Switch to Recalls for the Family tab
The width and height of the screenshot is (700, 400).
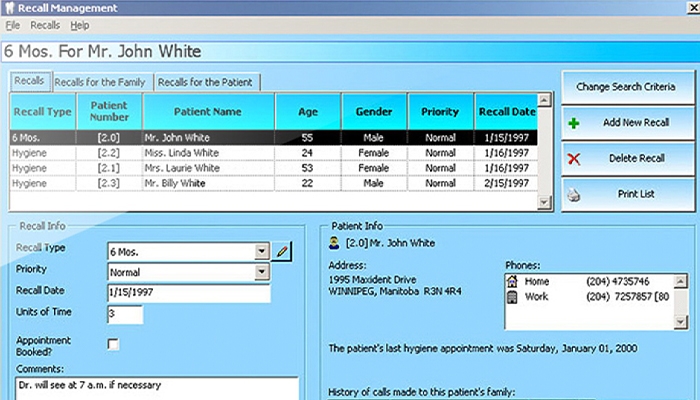pyautogui.click(x=100, y=82)
